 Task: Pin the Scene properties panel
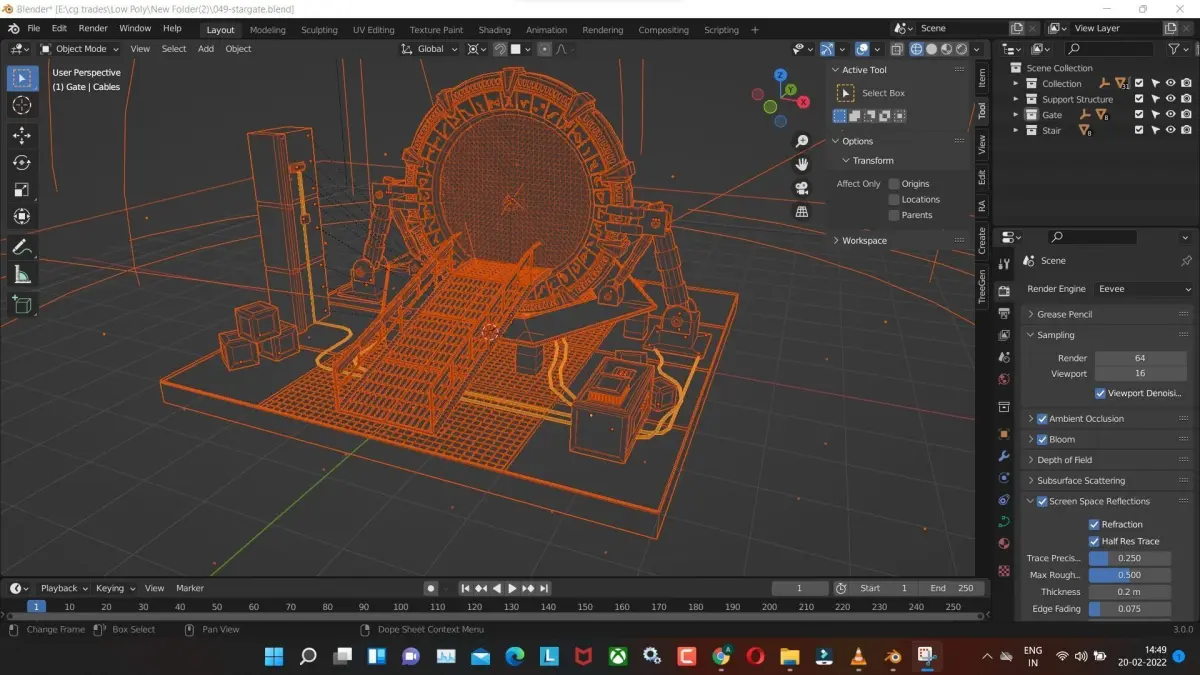[1186, 261]
